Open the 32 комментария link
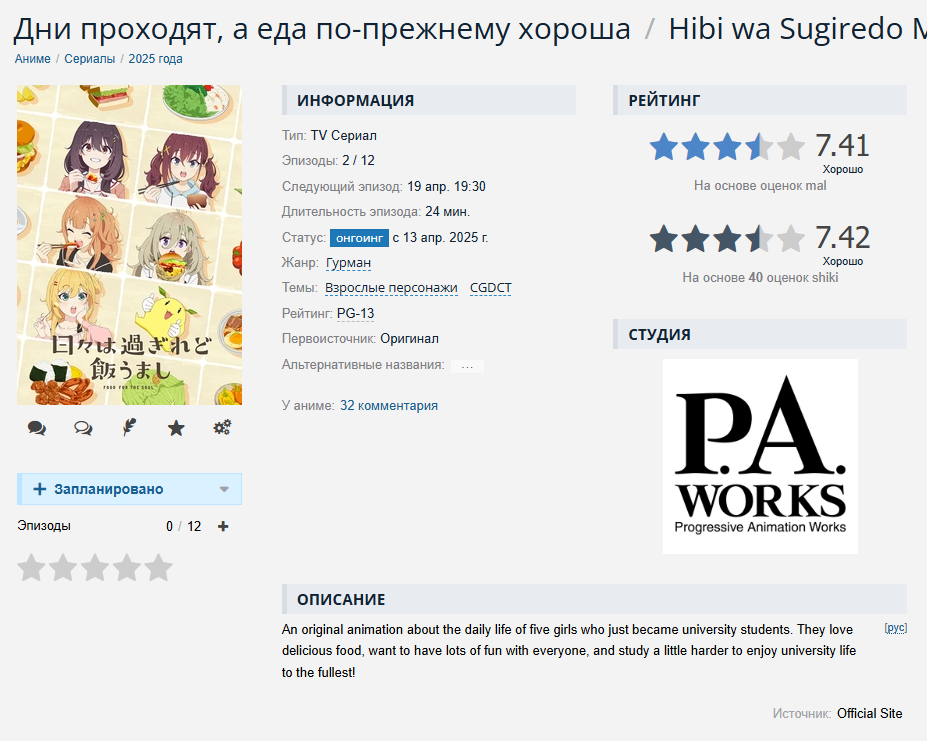The height and width of the screenshot is (741, 927). coord(389,406)
